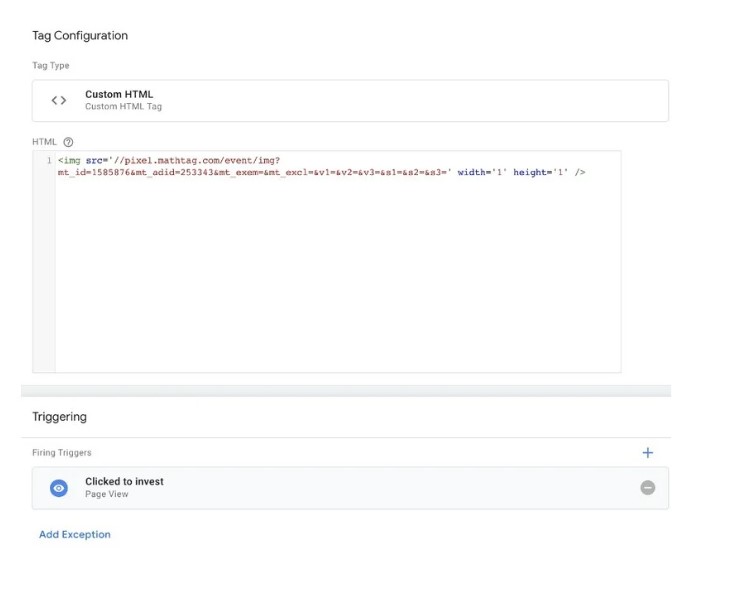Click the Firing Triggers label

pos(62,452)
